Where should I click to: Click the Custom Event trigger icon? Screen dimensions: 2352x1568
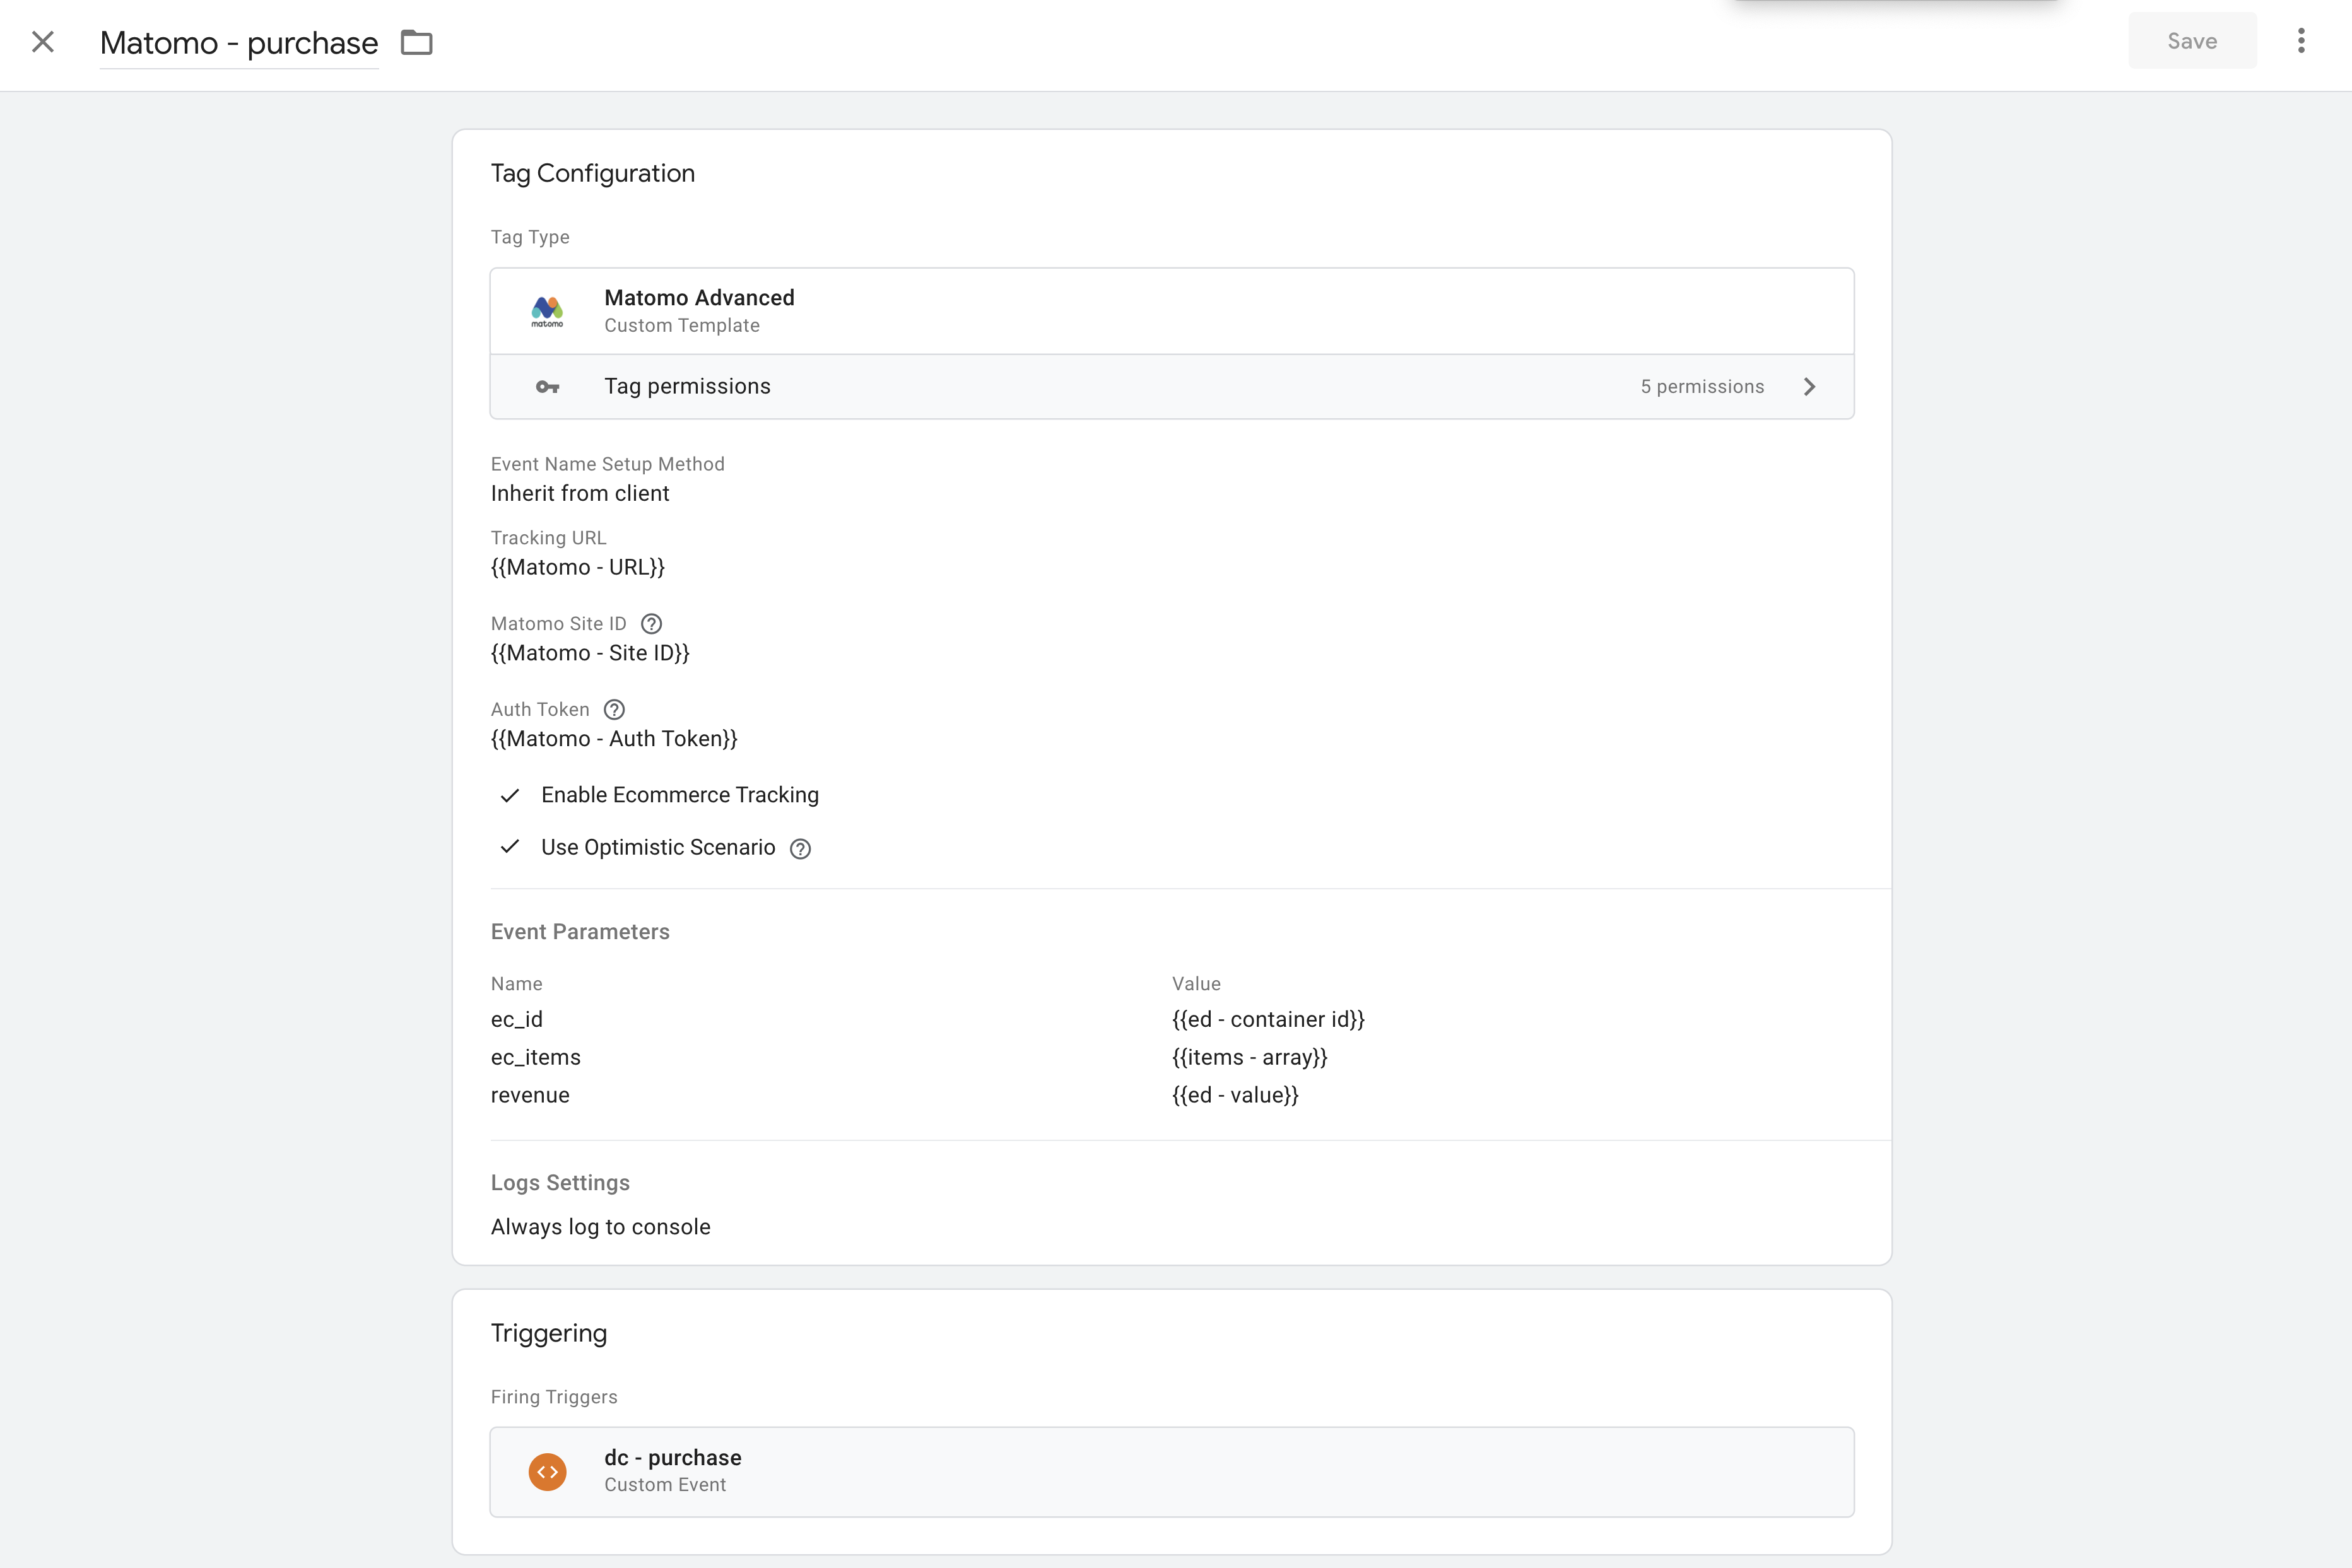point(547,1471)
